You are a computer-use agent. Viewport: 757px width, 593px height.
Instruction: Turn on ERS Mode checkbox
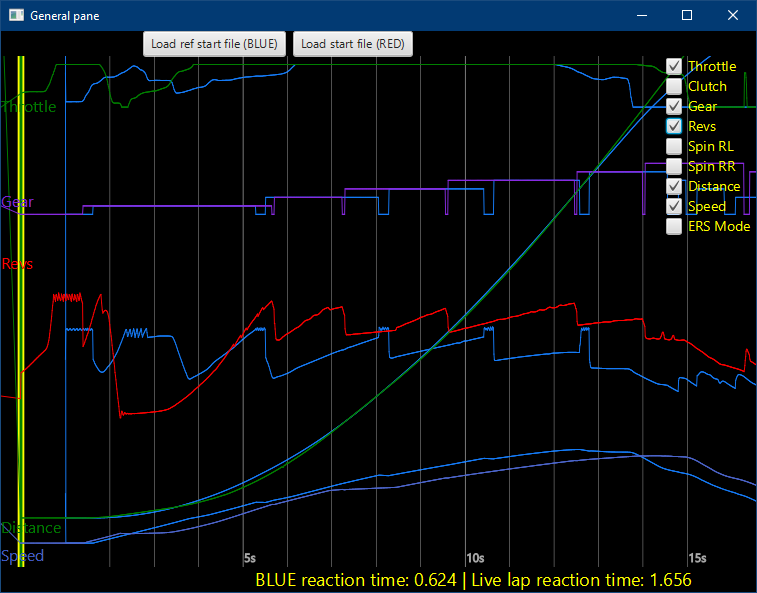pos(675,226)
